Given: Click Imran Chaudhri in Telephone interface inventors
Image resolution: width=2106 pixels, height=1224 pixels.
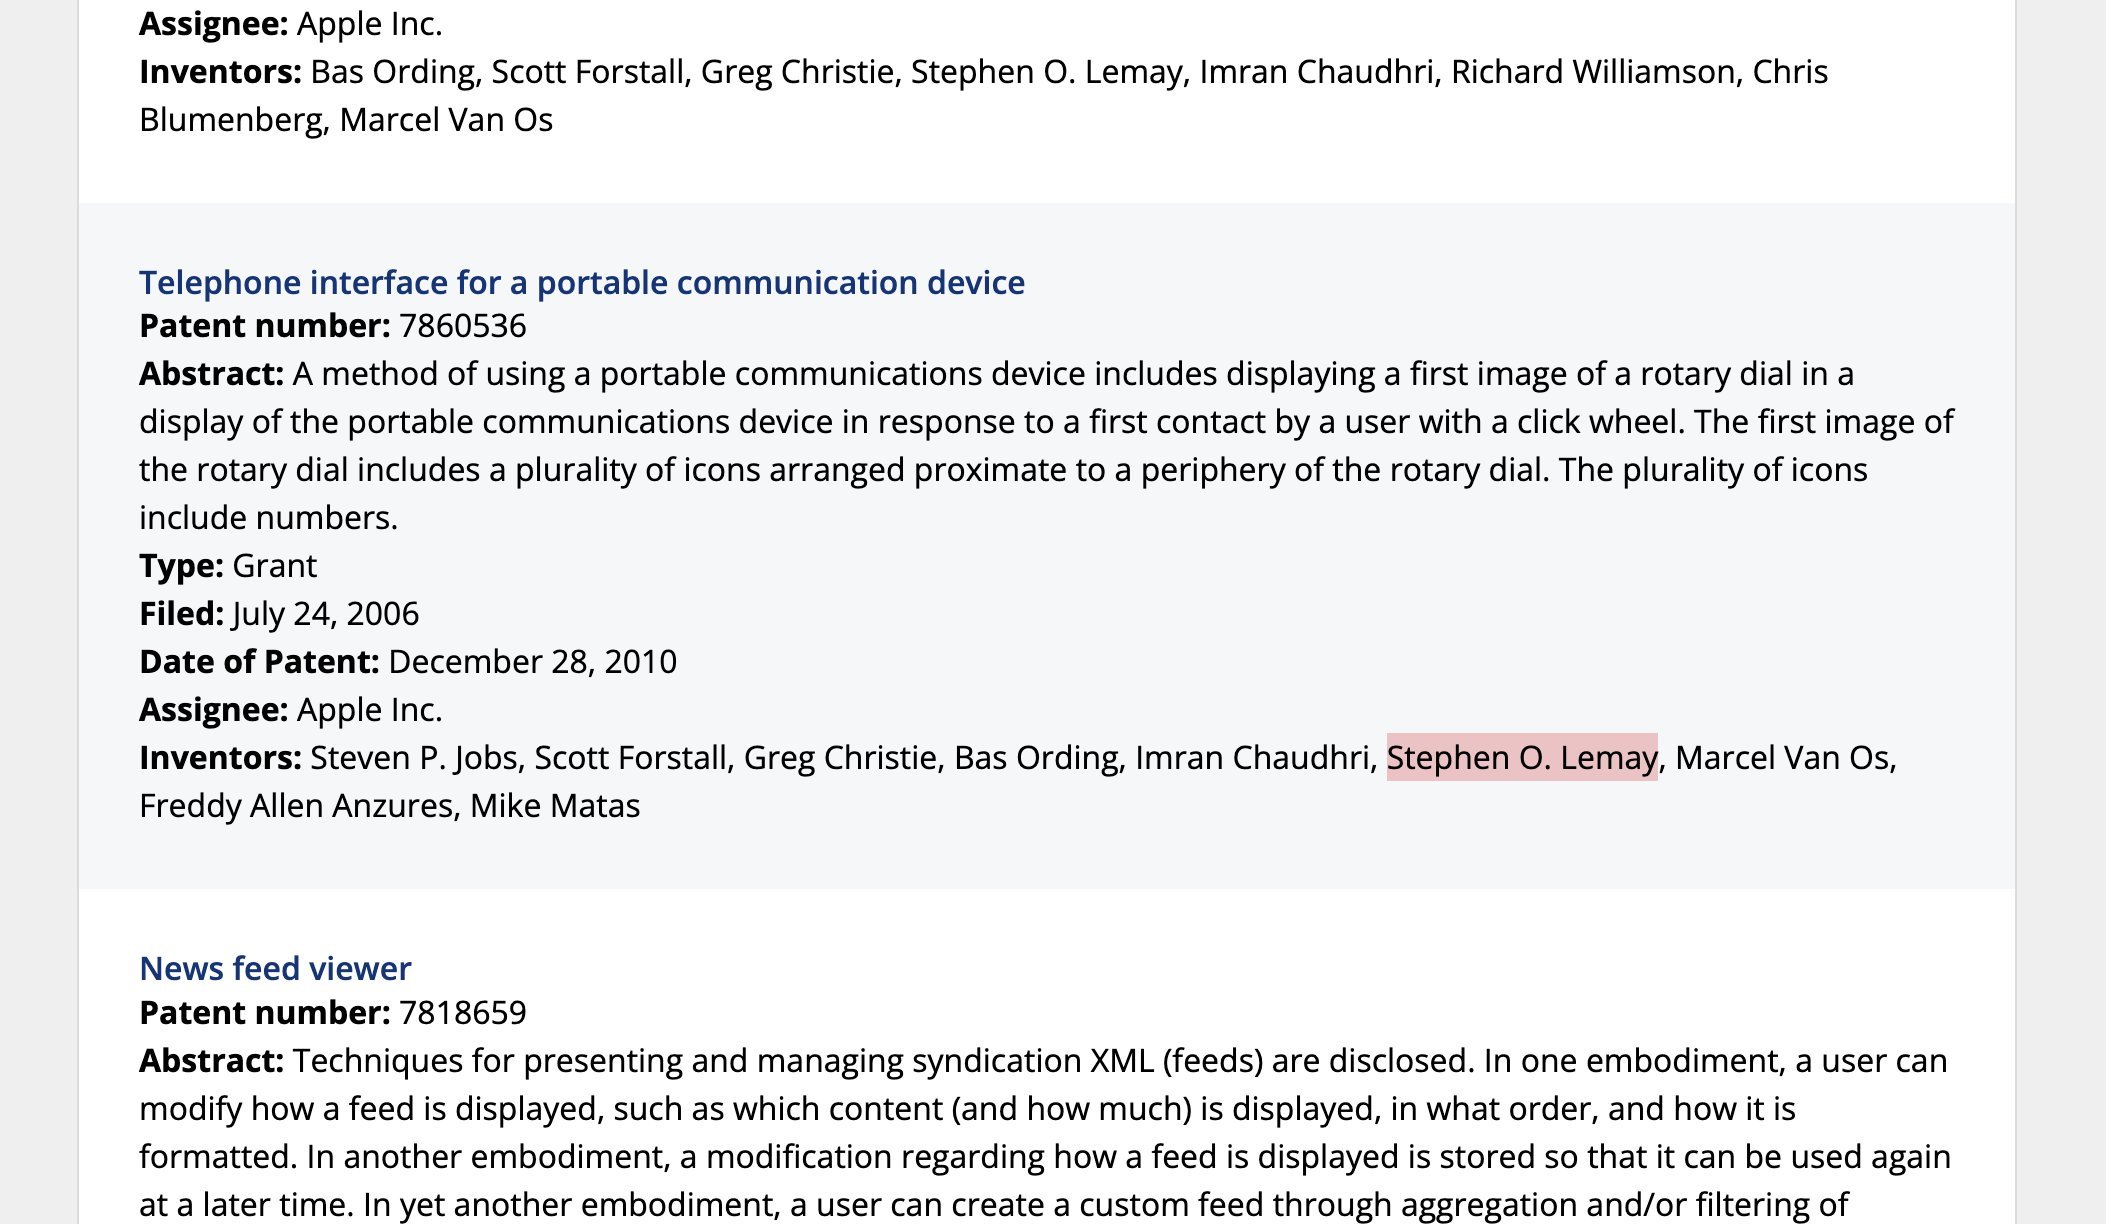Looking at the screenshot, I should coord(1255,758).
